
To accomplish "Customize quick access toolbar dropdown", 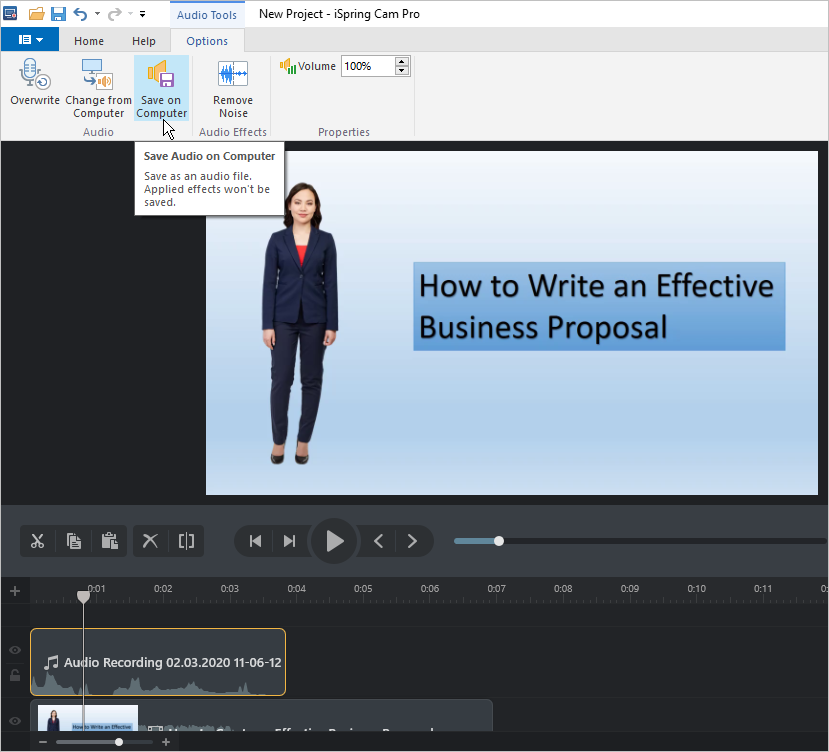I will click(142, 14).
